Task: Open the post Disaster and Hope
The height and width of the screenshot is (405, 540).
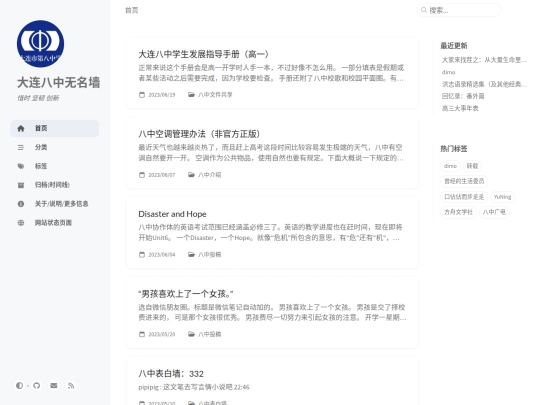Action: tap(172, 214)
